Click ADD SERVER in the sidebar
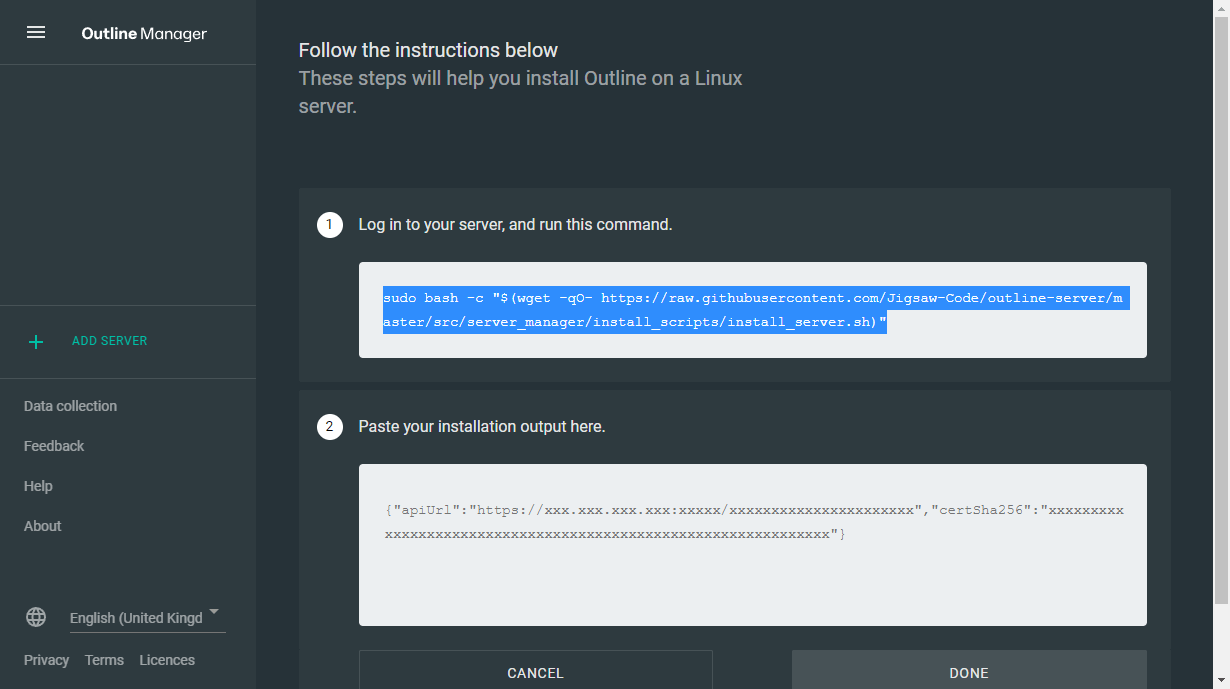Image resolution: width=1230 pixels, height=689 pixels. (x=110, y=341)
